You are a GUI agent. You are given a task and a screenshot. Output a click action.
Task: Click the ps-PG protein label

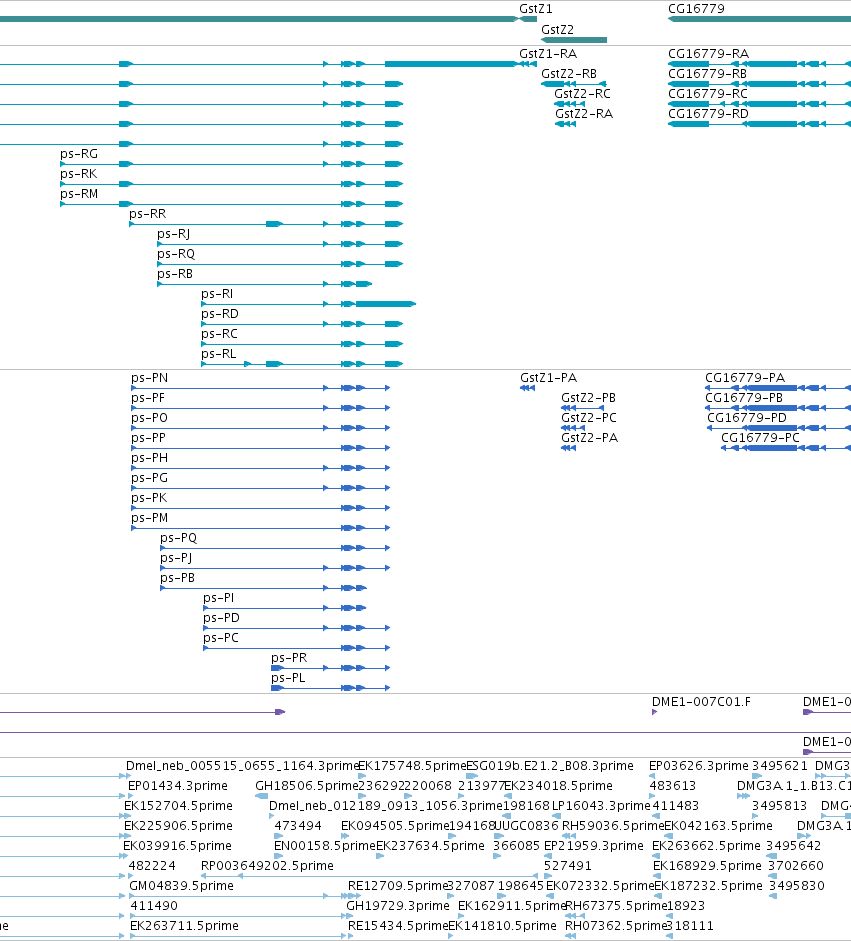point(149,478)
